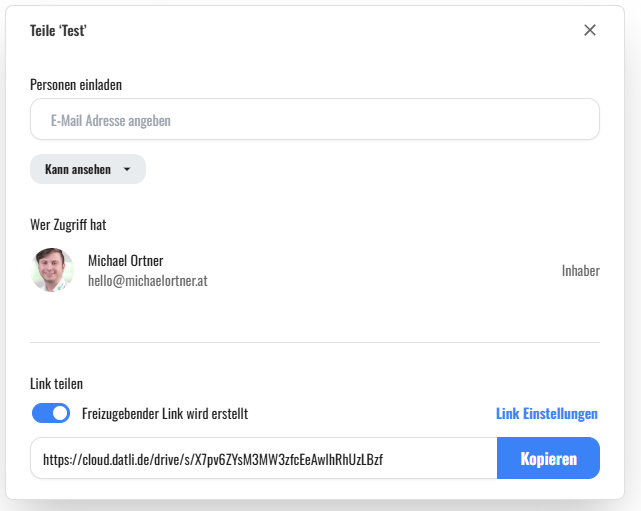This screenshot has height=511, width=641.
Task: Click the hello@michaelortner.at email address
Action: (x=147, y=281)
